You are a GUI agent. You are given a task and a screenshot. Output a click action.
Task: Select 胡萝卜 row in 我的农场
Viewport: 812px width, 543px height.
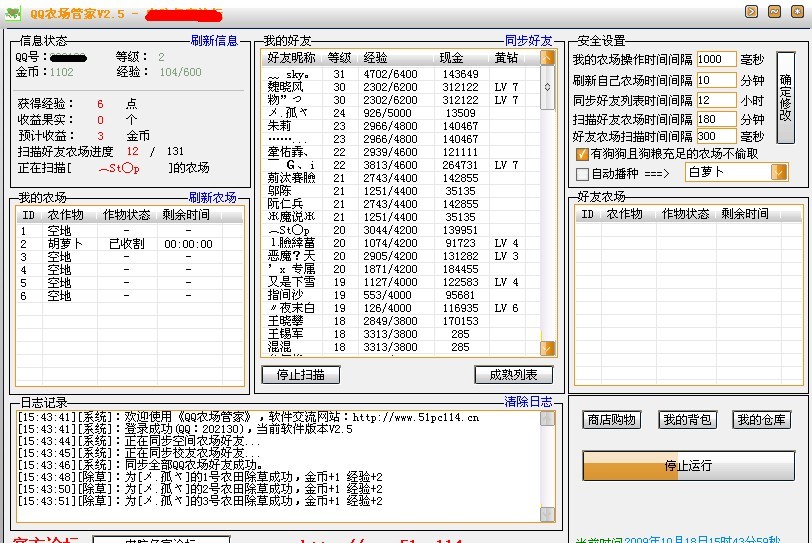(x=129, y=244)
